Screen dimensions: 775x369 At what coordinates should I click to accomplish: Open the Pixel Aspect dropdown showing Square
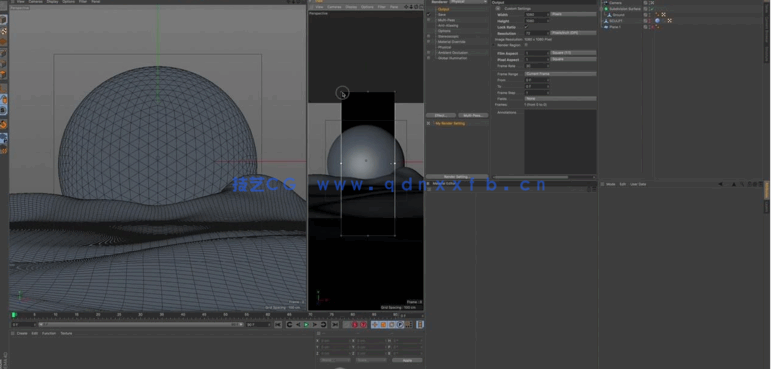(x=573, y=59)
